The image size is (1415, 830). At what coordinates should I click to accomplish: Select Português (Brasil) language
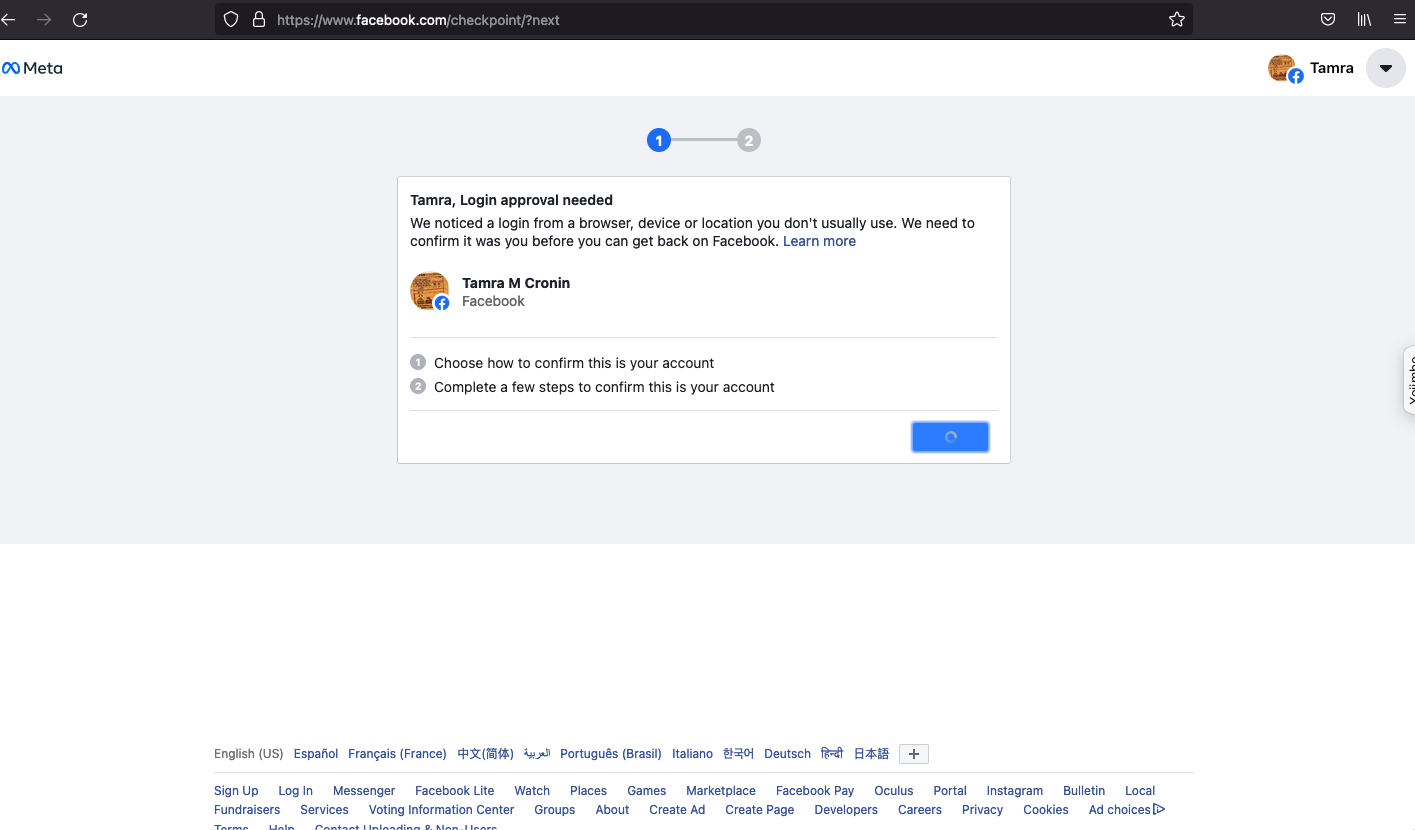[611, 754]
